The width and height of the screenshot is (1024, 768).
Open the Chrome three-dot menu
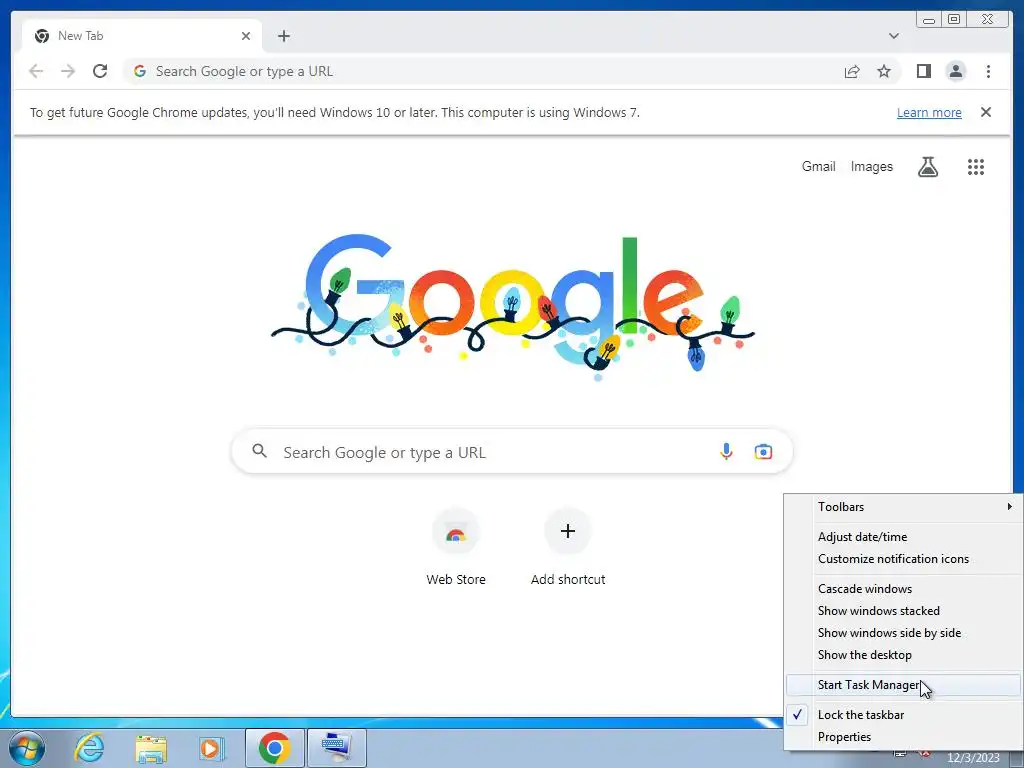pos(988,71)
